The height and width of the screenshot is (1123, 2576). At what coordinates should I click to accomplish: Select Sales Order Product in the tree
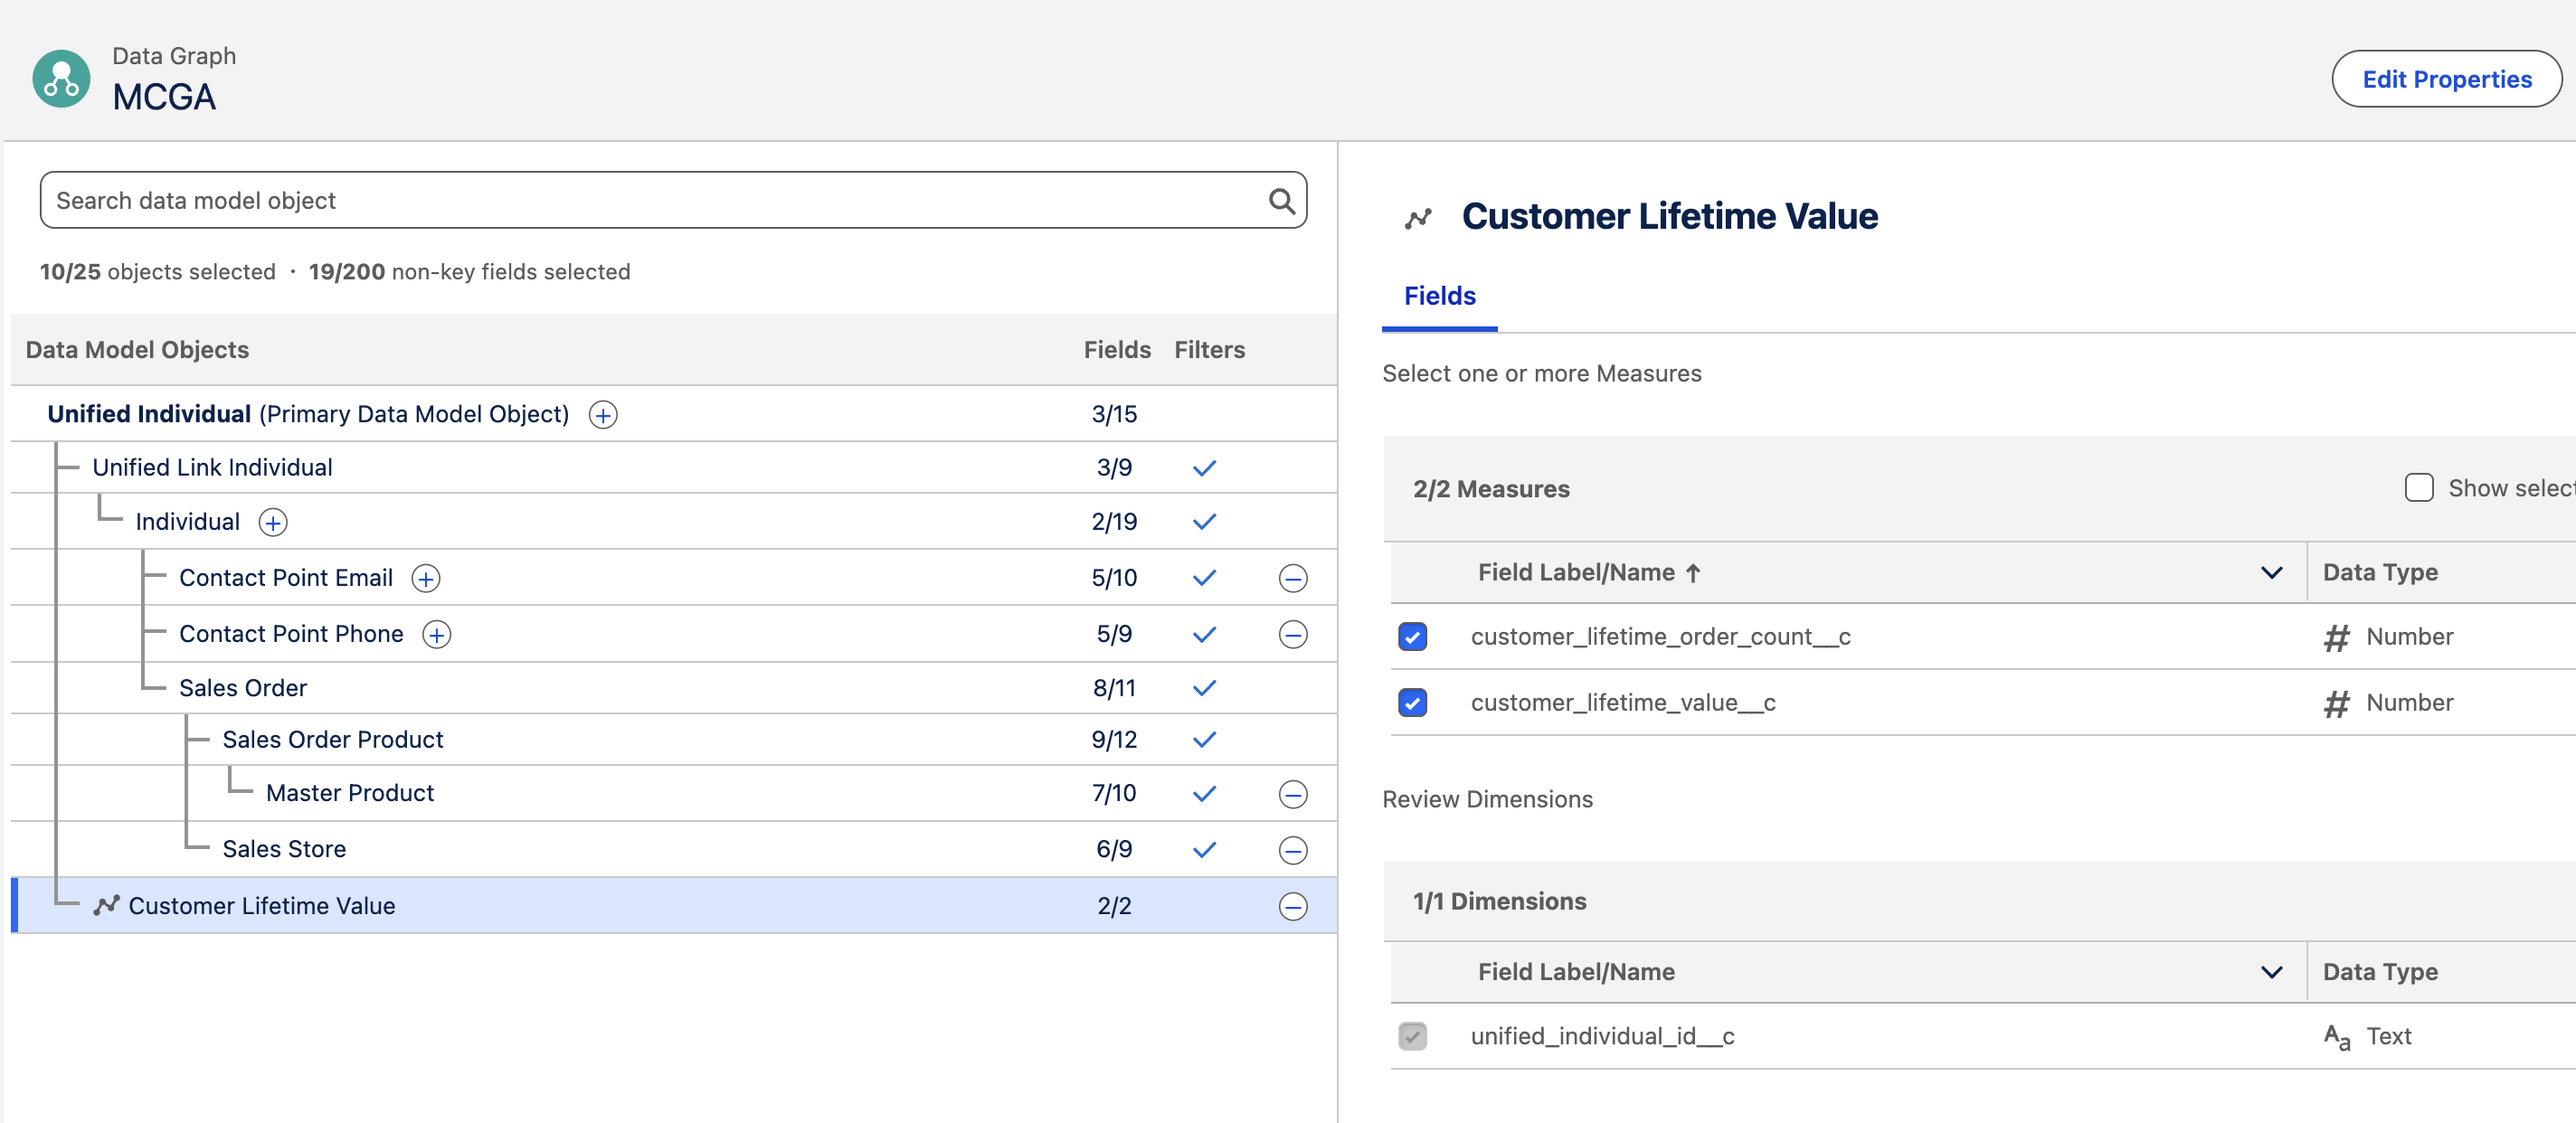click(x=332, y=739)
